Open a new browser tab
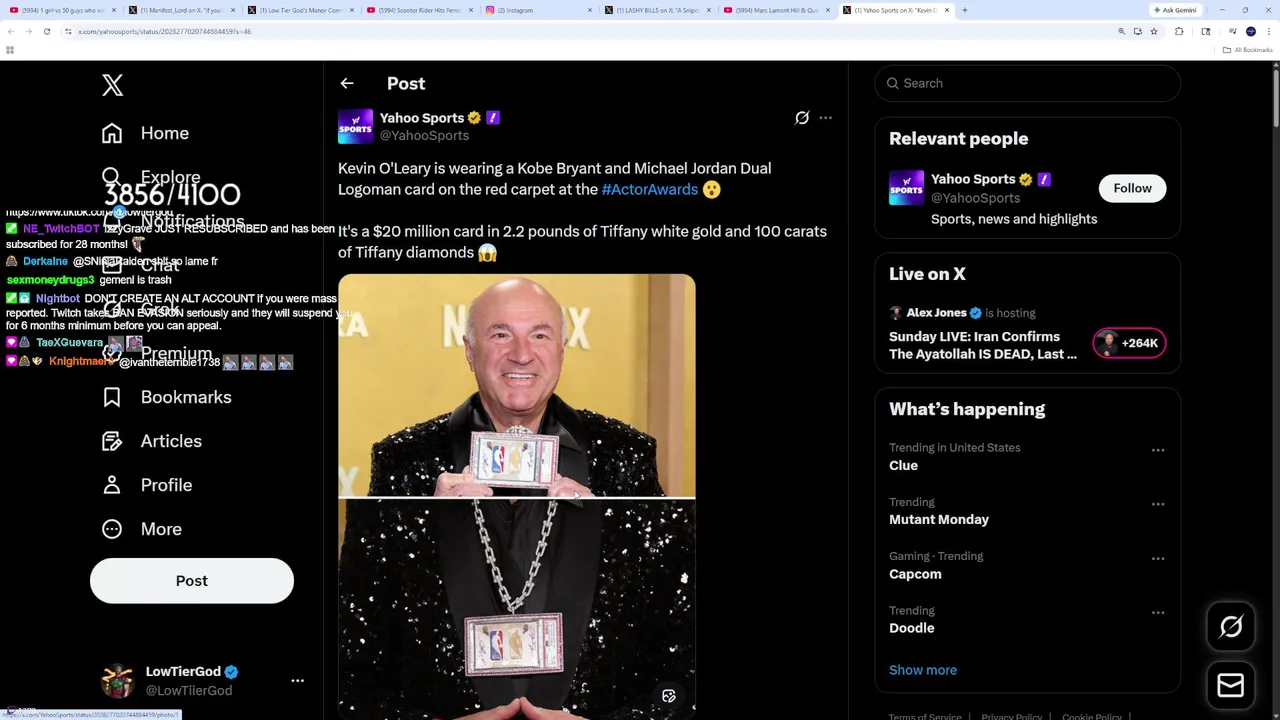The width and height of the screenshot is (1280, 720). pyautogui.click(x=964, y=10)
